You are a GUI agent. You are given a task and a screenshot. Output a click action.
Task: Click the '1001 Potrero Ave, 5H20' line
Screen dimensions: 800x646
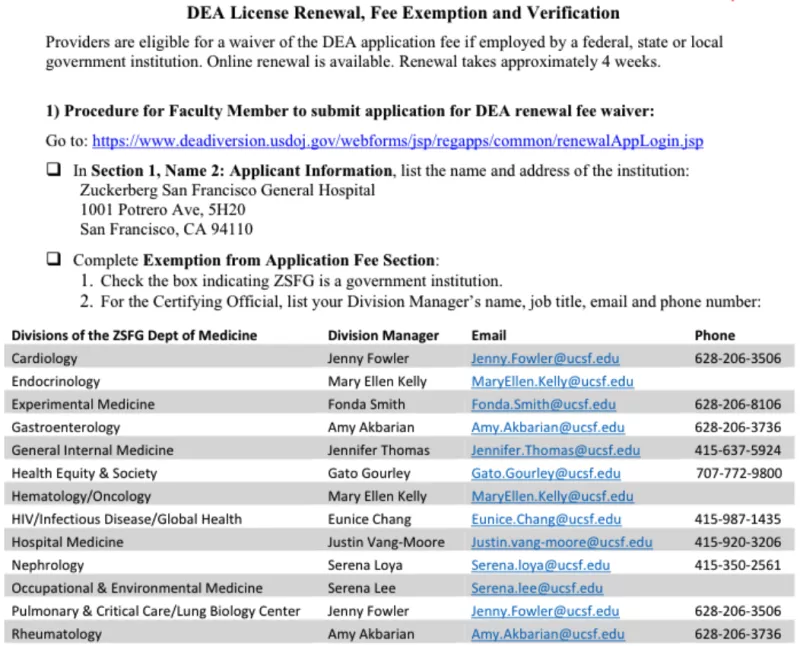coord(163,209)
